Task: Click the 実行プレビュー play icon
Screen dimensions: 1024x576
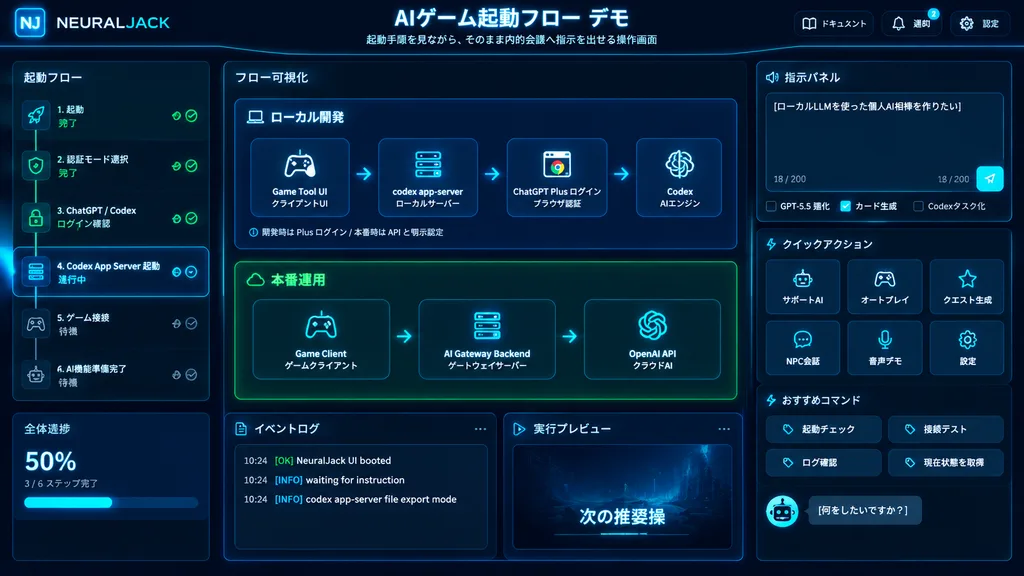Action: click(519, 429)
